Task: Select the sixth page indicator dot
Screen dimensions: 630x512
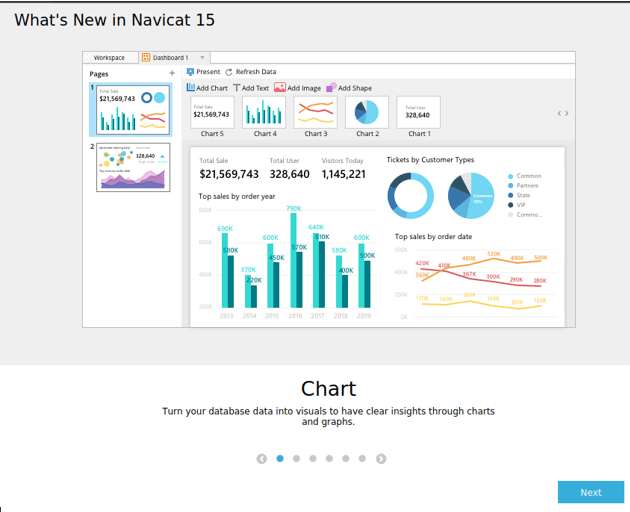Action: pyautogui.click(x=362, y=459)
